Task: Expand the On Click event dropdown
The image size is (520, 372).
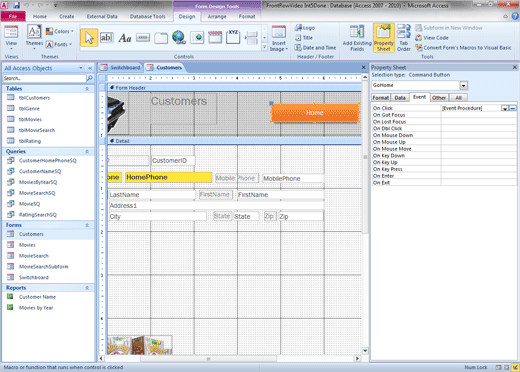Action: [505, 108]
